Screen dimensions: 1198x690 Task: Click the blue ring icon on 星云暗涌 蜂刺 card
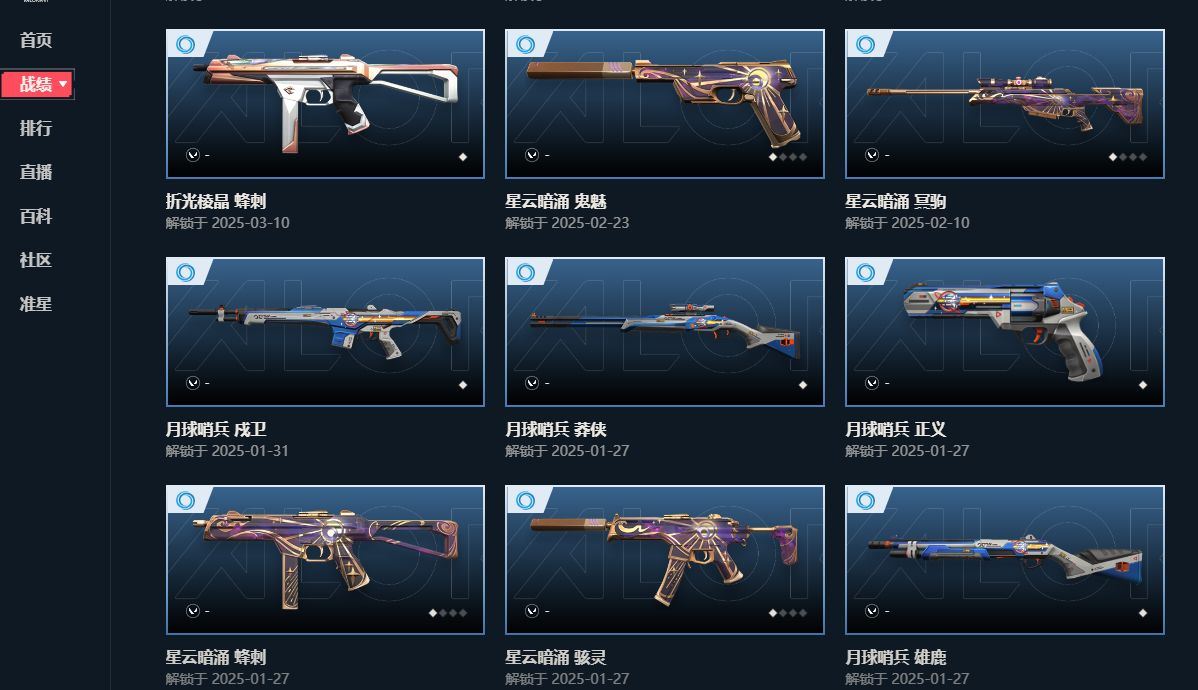click(x=186, y=500)
